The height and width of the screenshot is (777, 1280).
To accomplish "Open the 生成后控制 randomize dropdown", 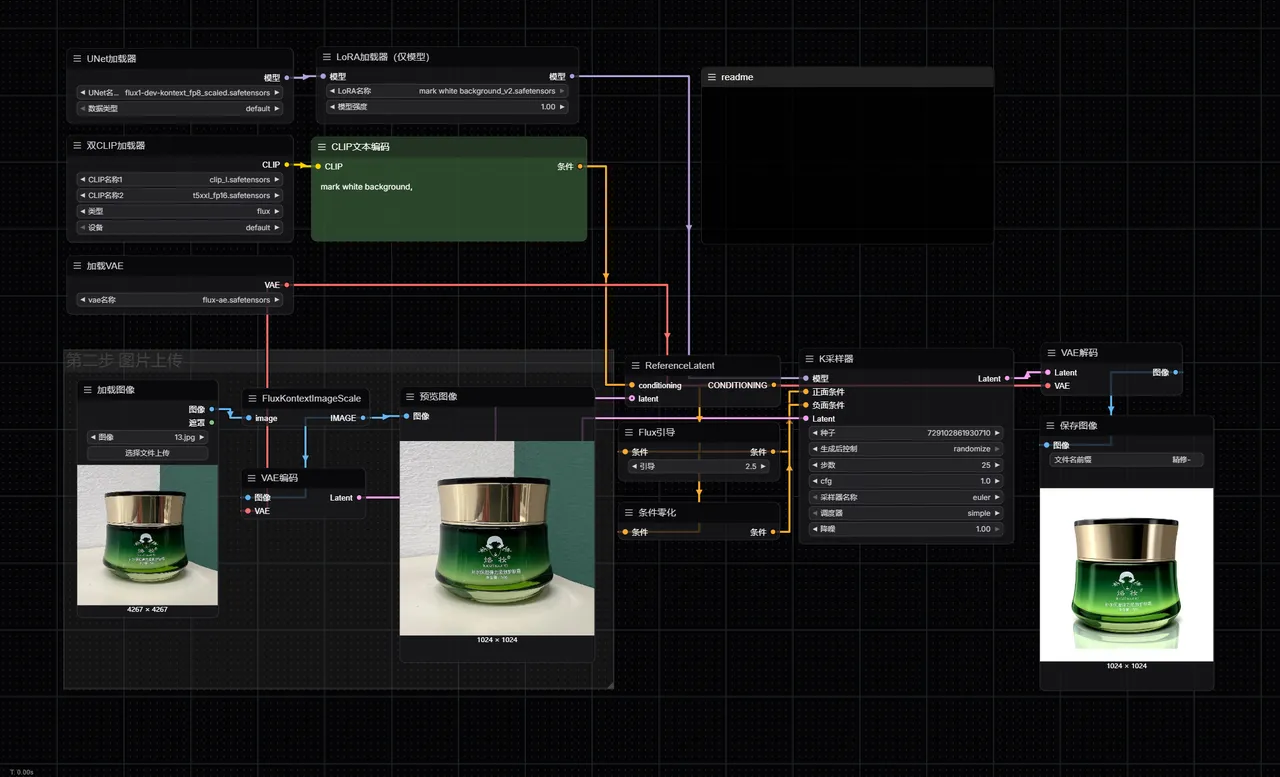I will click(905, 449).
